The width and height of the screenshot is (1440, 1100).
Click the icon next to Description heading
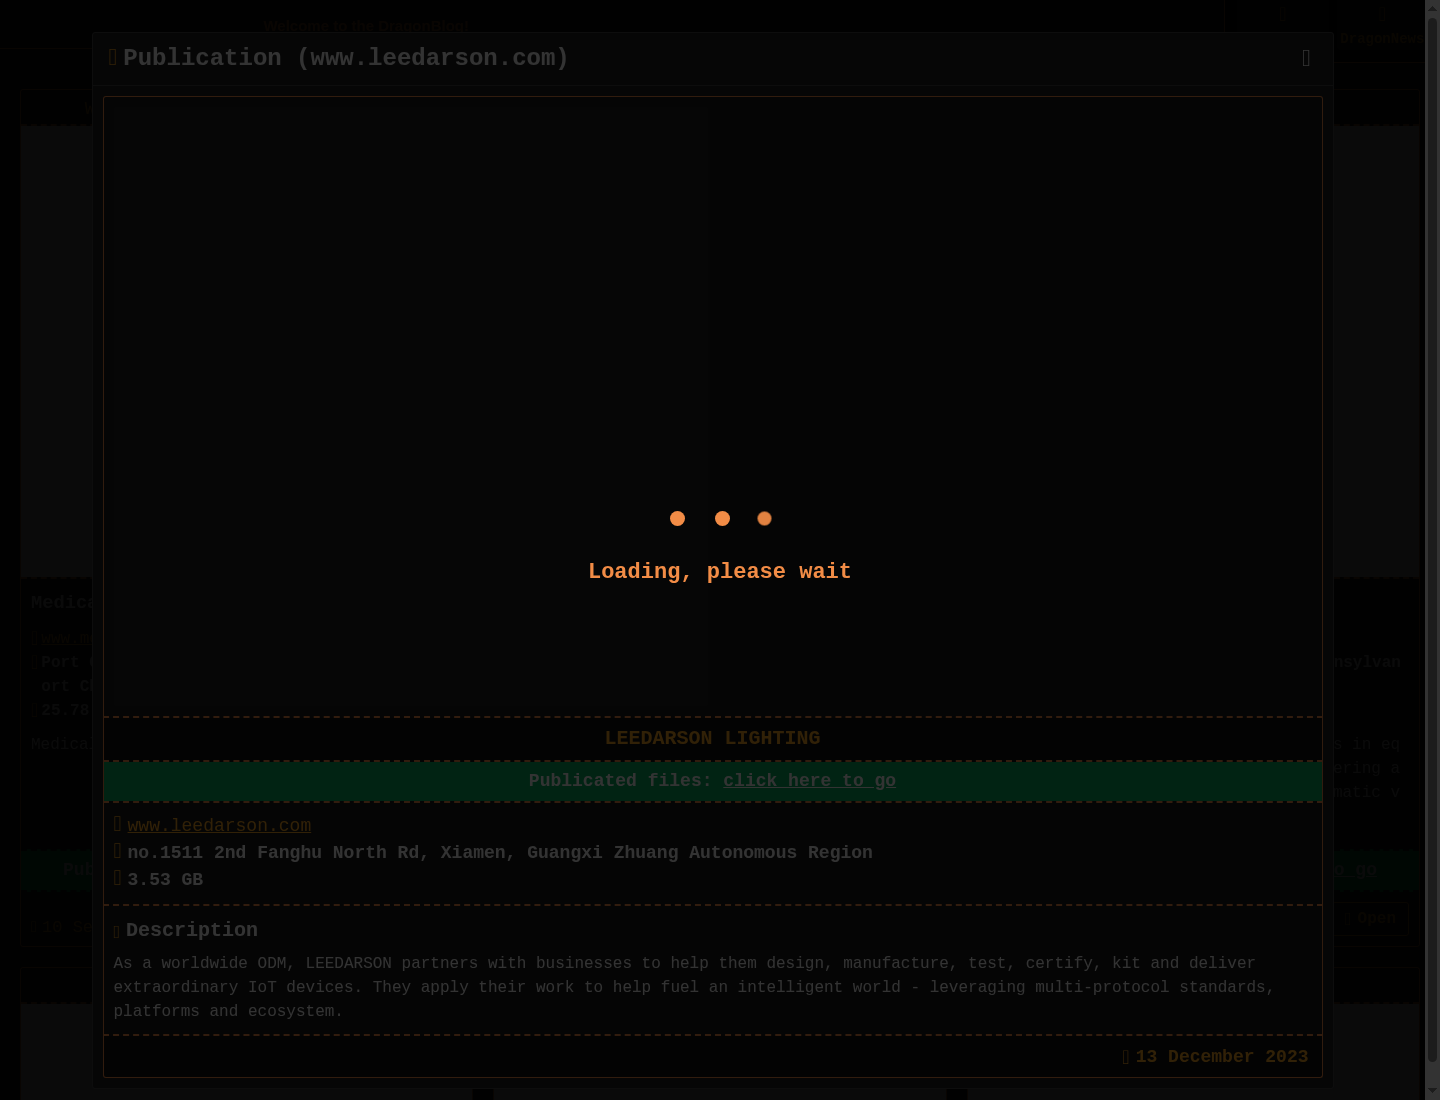(x=117, y=932)
